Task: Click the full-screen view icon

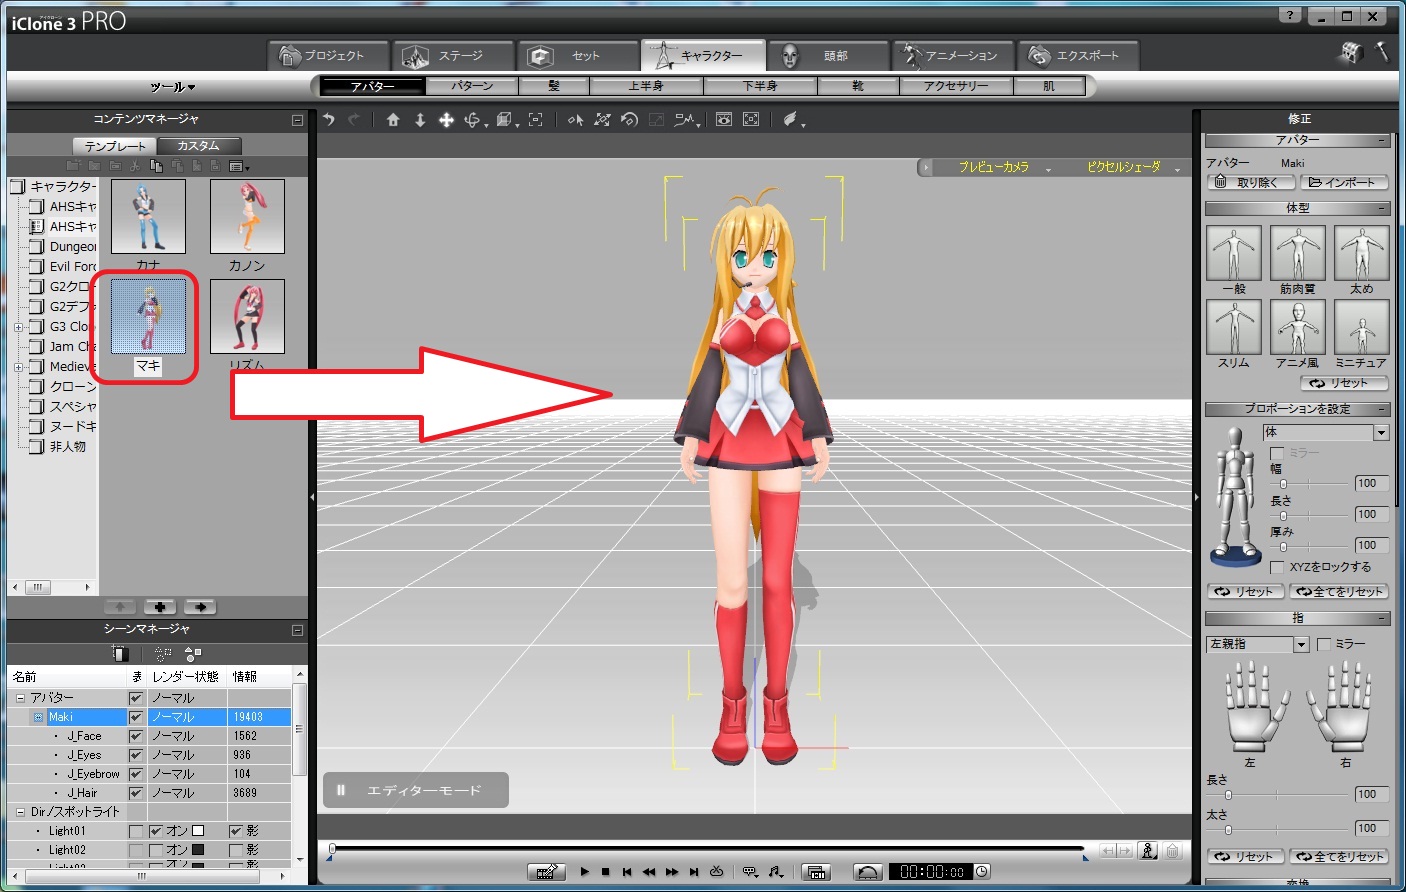Action: click(x=751, y=120)
